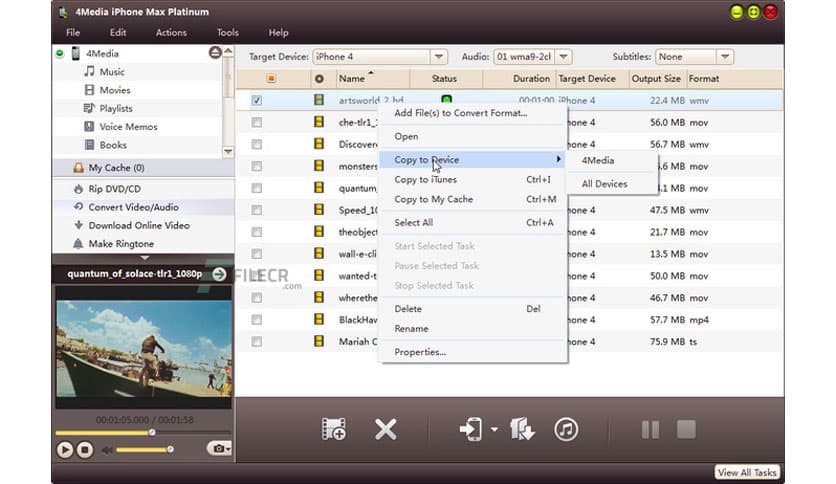This screenshot has height=484, width=836.
Task: Click sidebar scrollbar down arrow
Action: (x=228, y=151)
